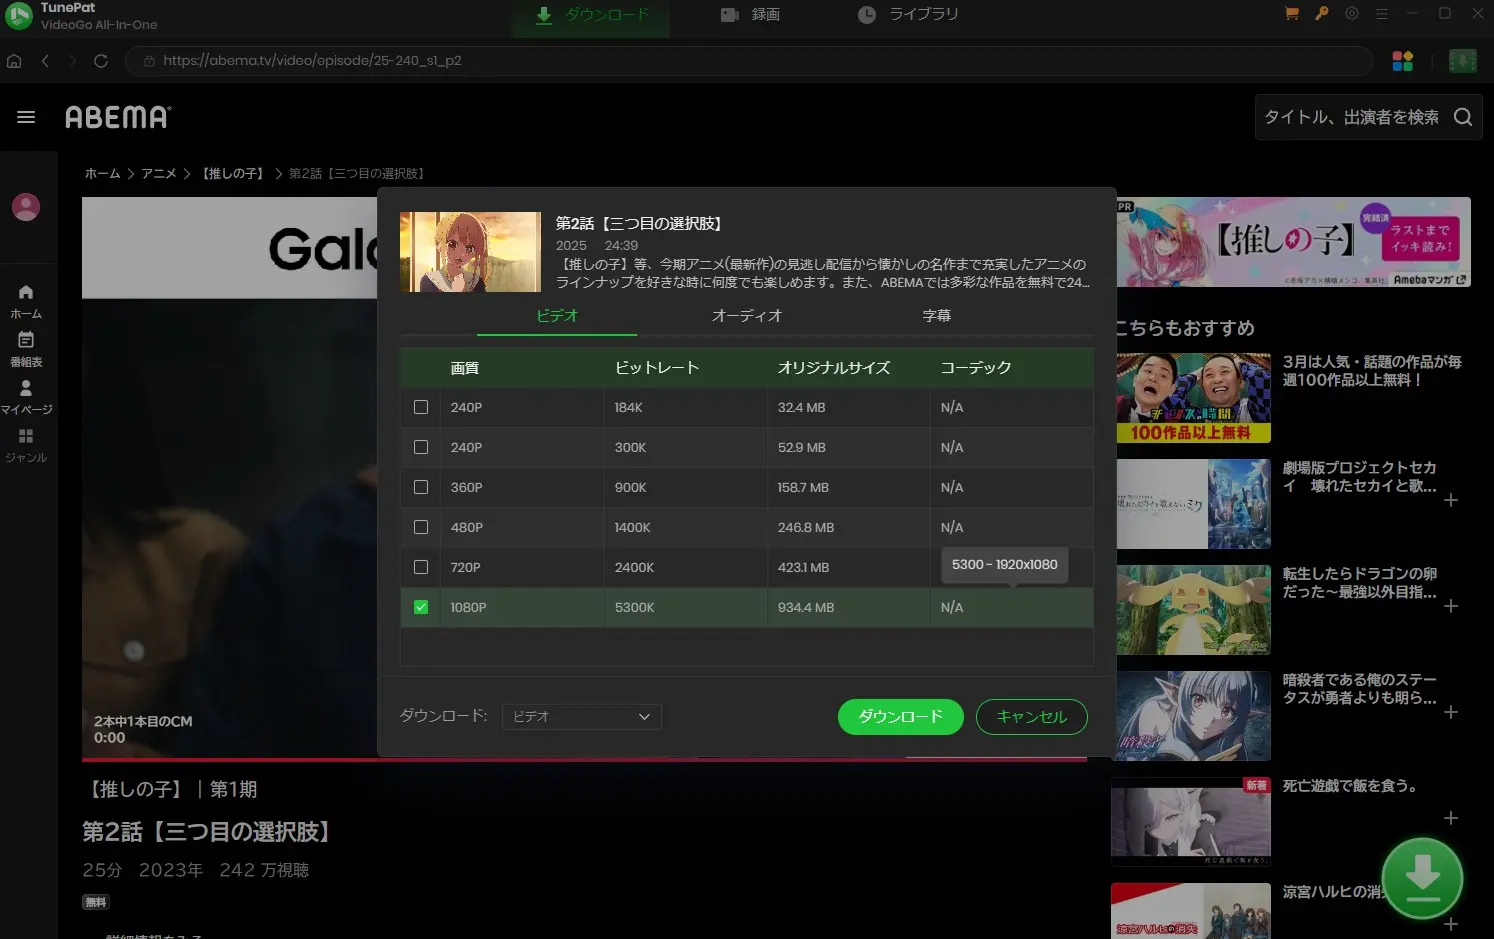1494x939 pixels.
Task: Open マイページ in the sidebar
Action: (x=26, y=397)
